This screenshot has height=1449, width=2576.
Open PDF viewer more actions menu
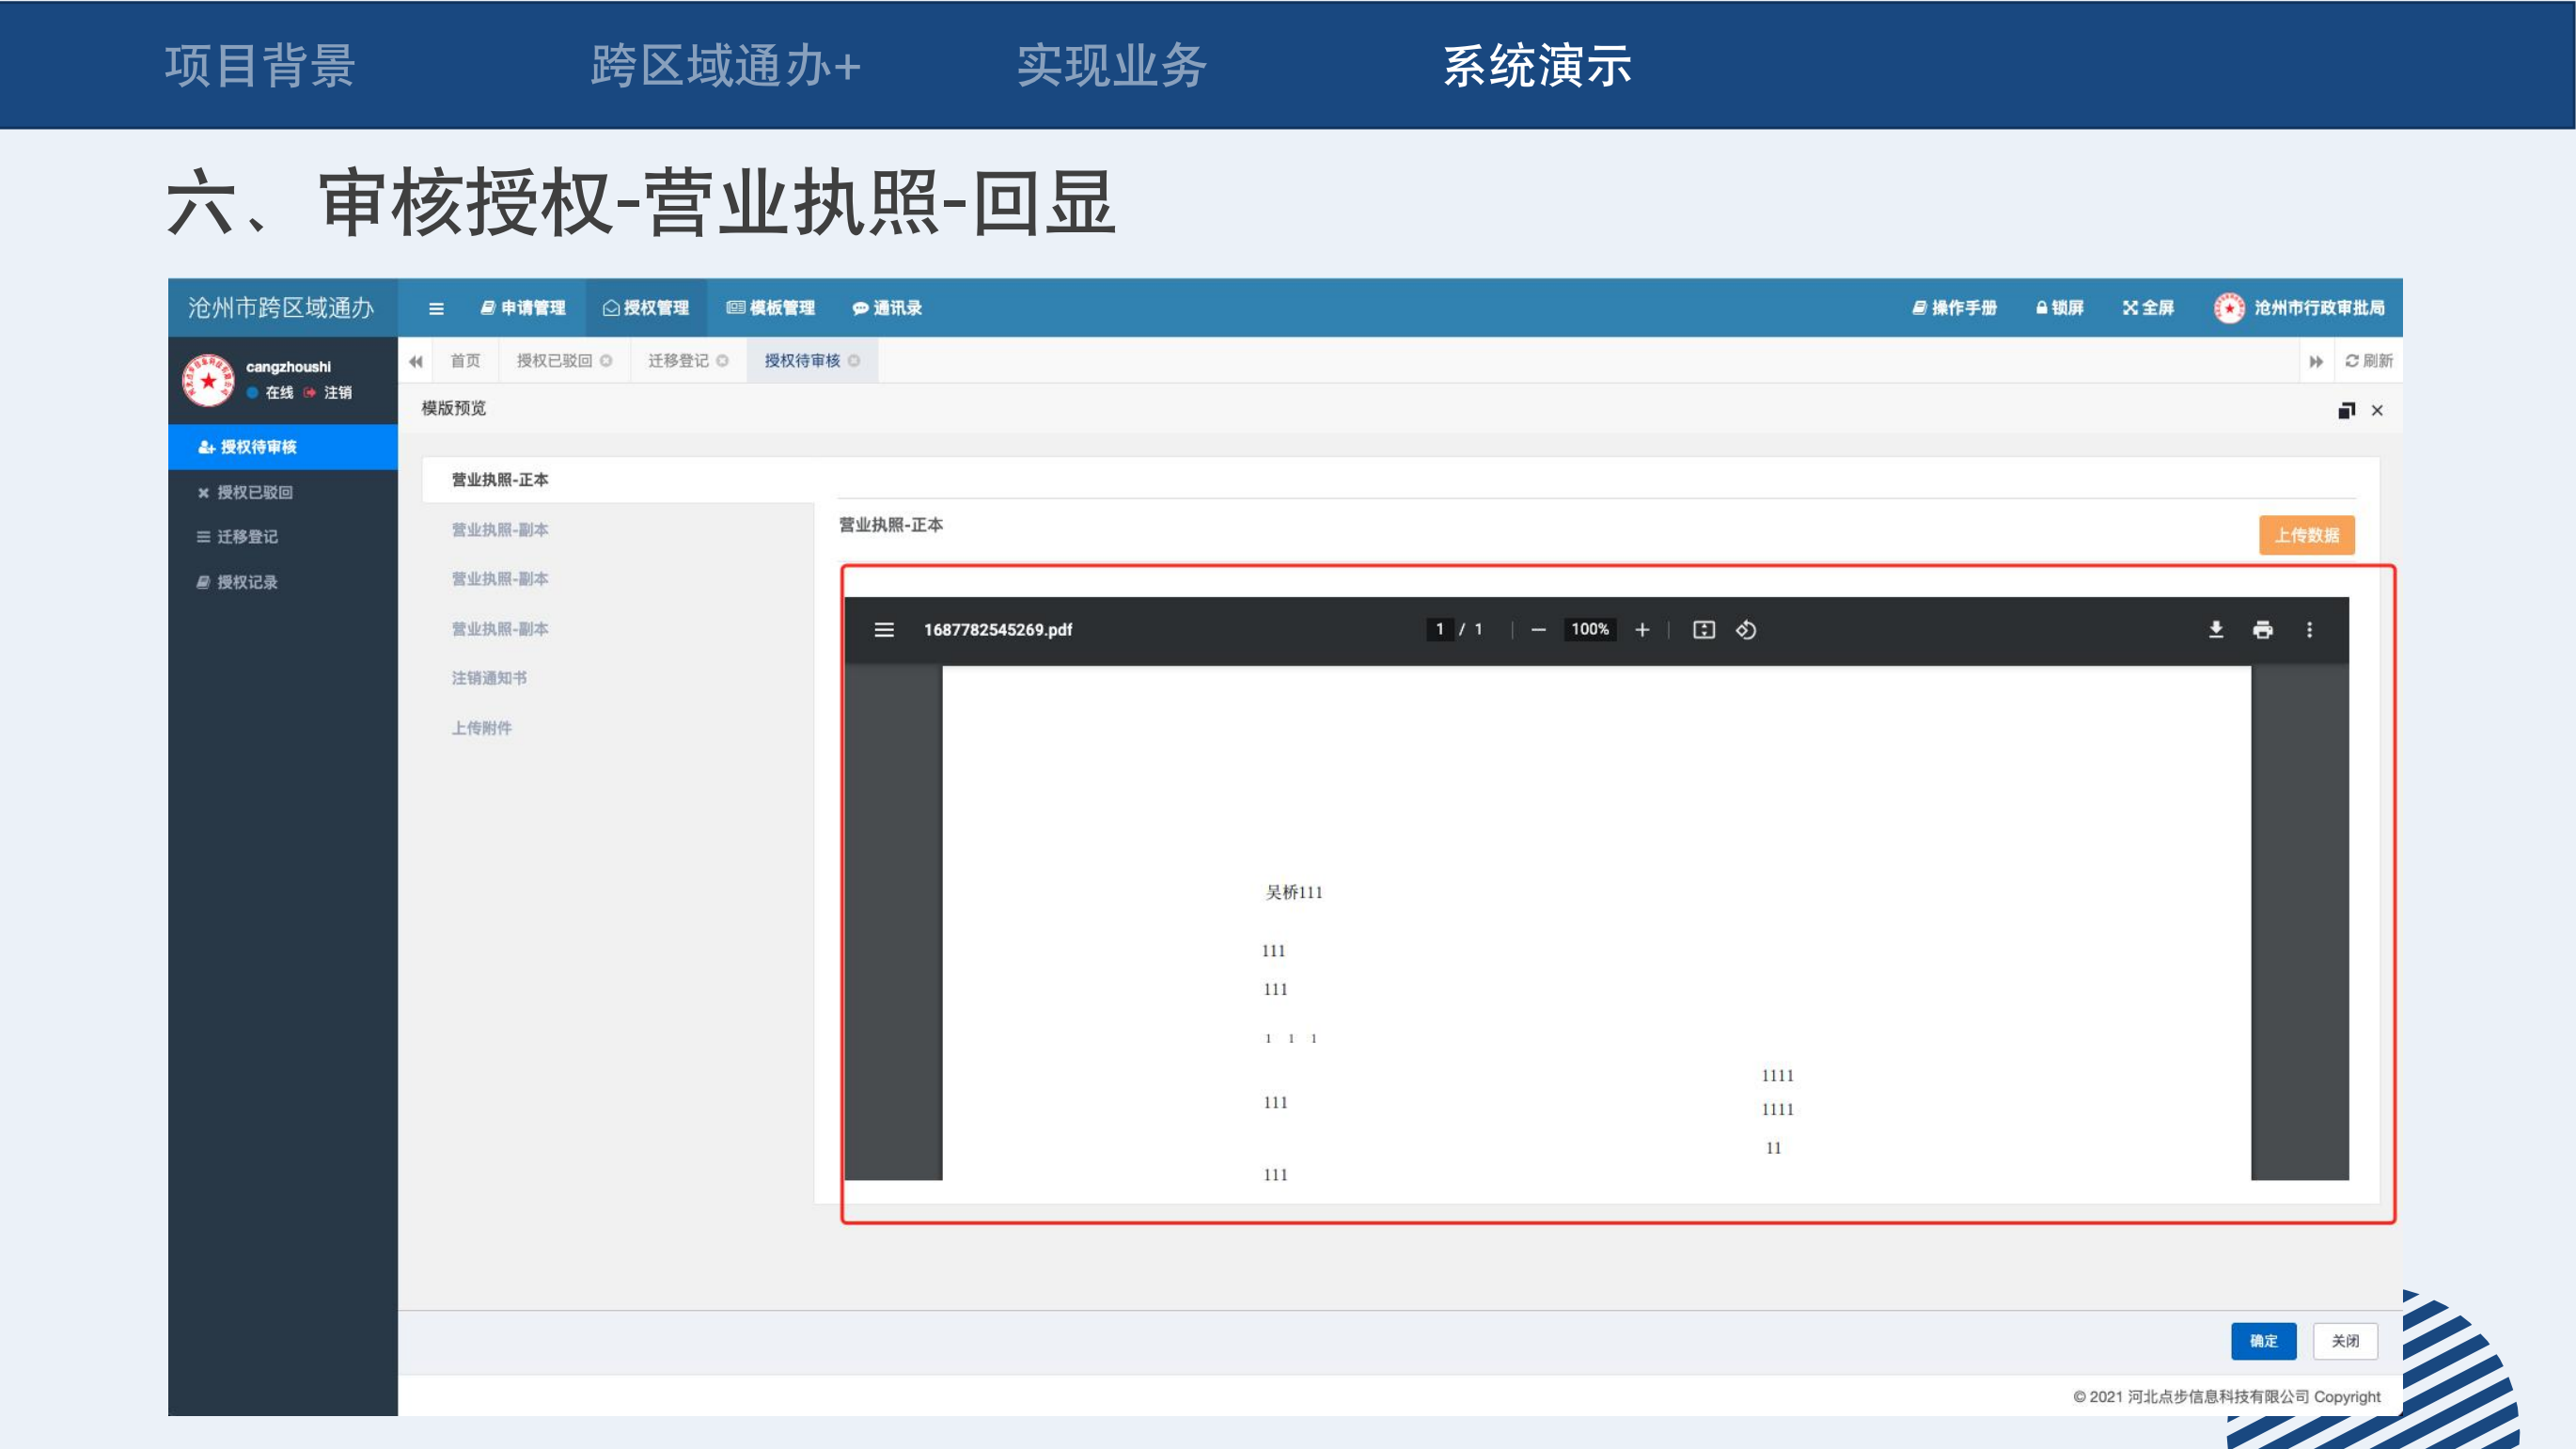pyautogui.click(x=2309, y=629)
